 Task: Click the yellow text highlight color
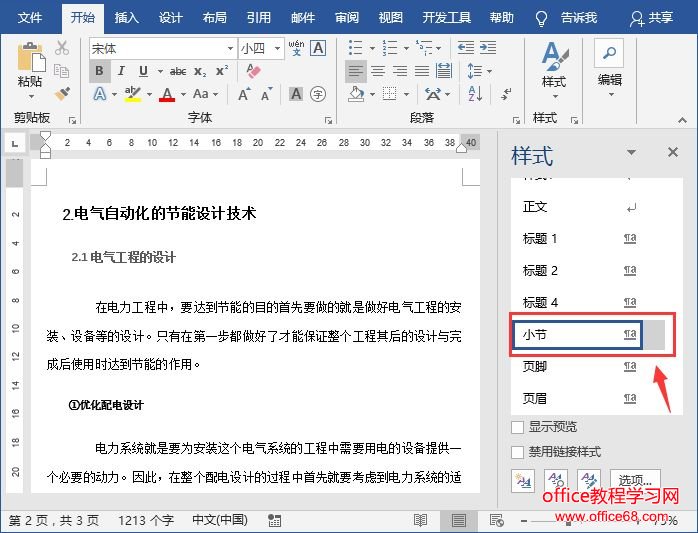pyautogui.click(x=132, y=94)
